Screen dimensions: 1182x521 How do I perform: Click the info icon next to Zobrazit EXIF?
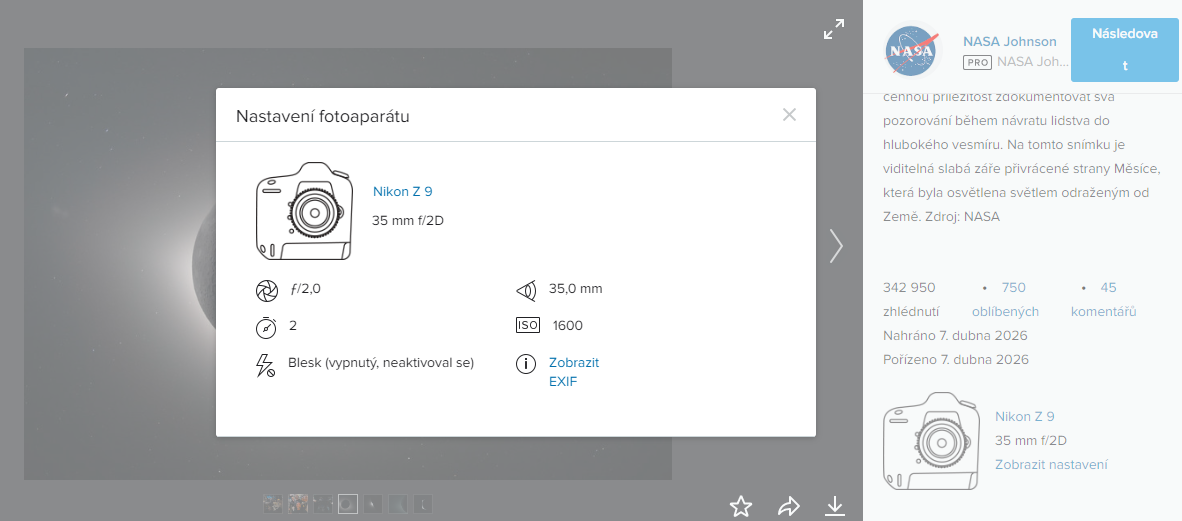527,365
